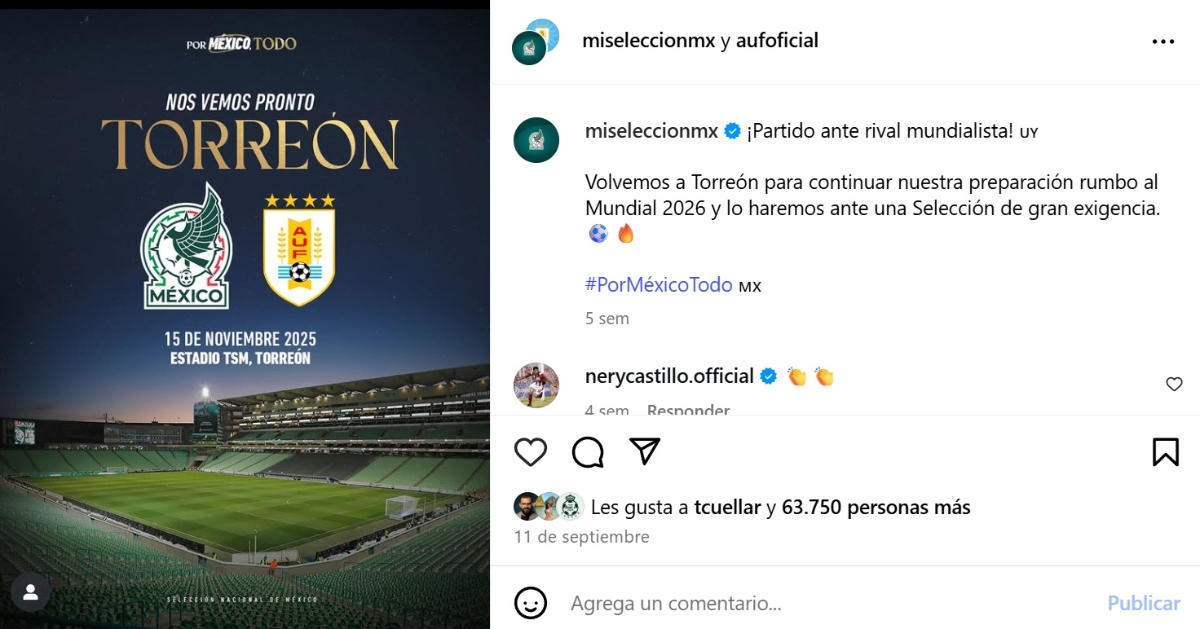Click miseleccionmx avatar beside caption
The height and width of the screenshot is (629, 1200).
(x=536, y=140)
